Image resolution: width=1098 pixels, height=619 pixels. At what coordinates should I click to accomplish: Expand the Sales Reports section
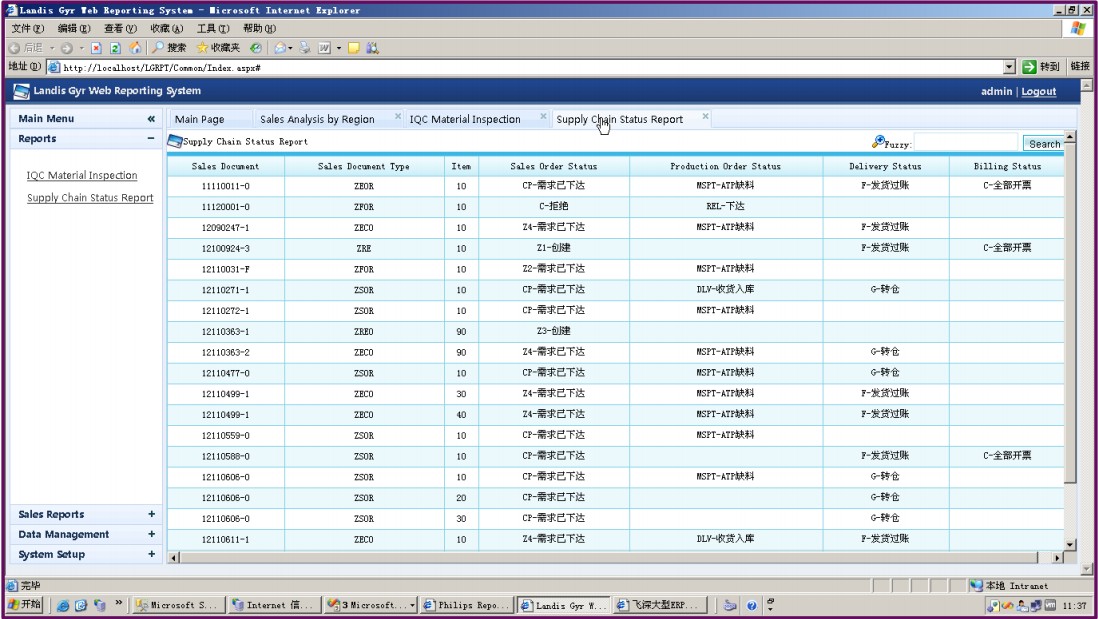point(151,515)
